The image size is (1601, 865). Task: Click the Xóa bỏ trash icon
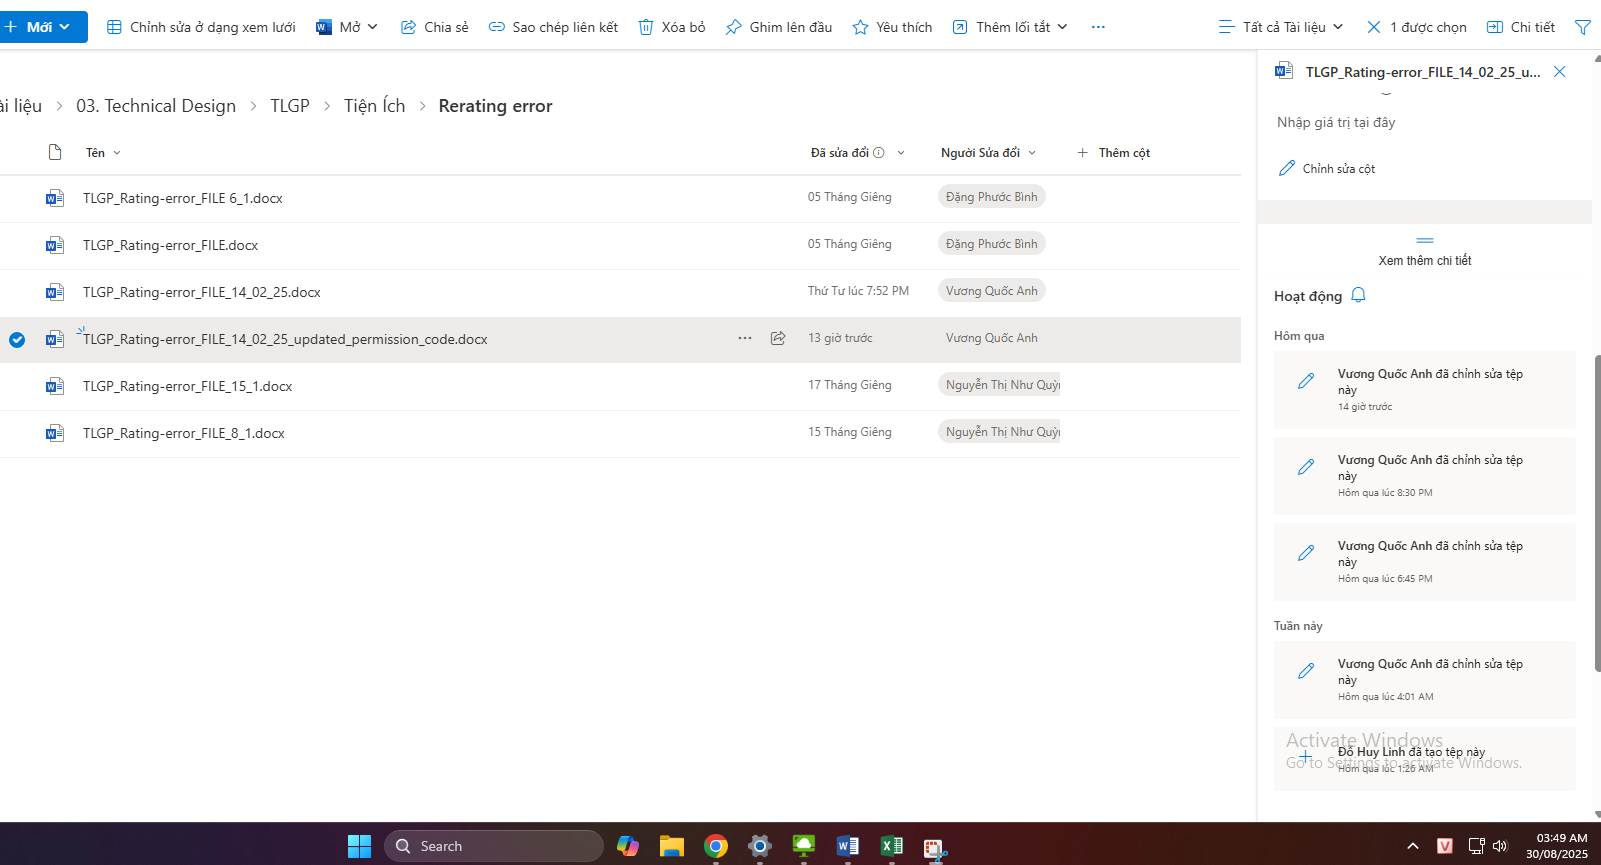click(646, 27)
